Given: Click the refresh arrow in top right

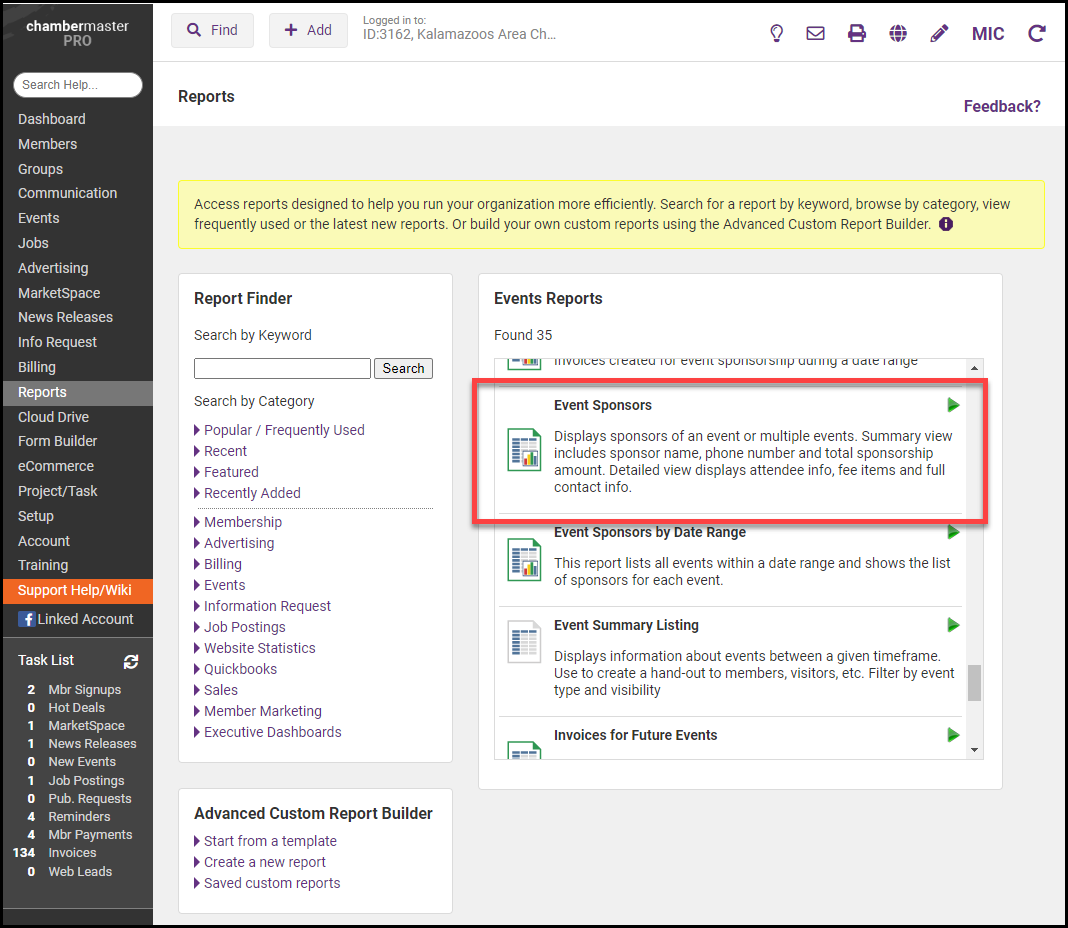Looking at the screenshot, I should [x=1037, y=33].
